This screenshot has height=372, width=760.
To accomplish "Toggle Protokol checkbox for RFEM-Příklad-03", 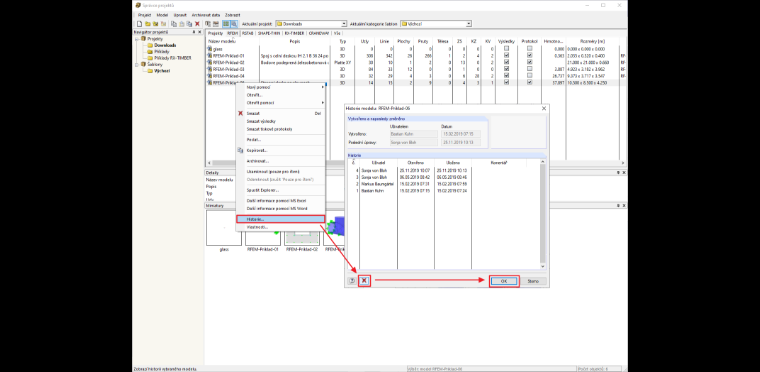I will pos(530,69).
